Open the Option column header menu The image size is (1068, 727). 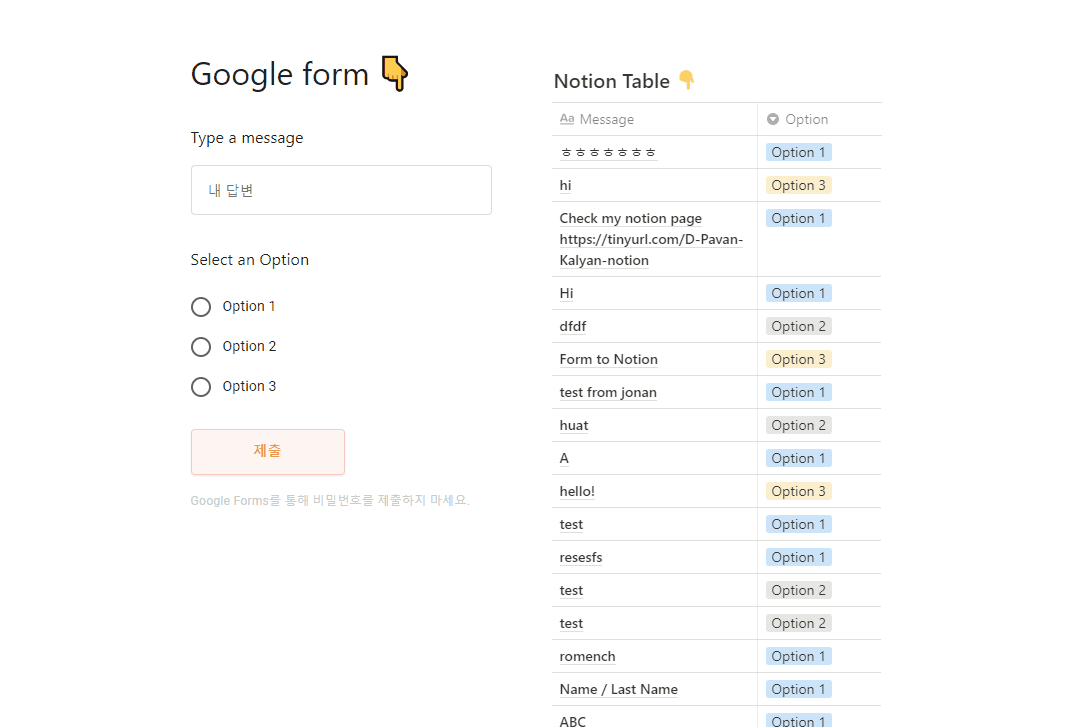[x=806, y=119]
